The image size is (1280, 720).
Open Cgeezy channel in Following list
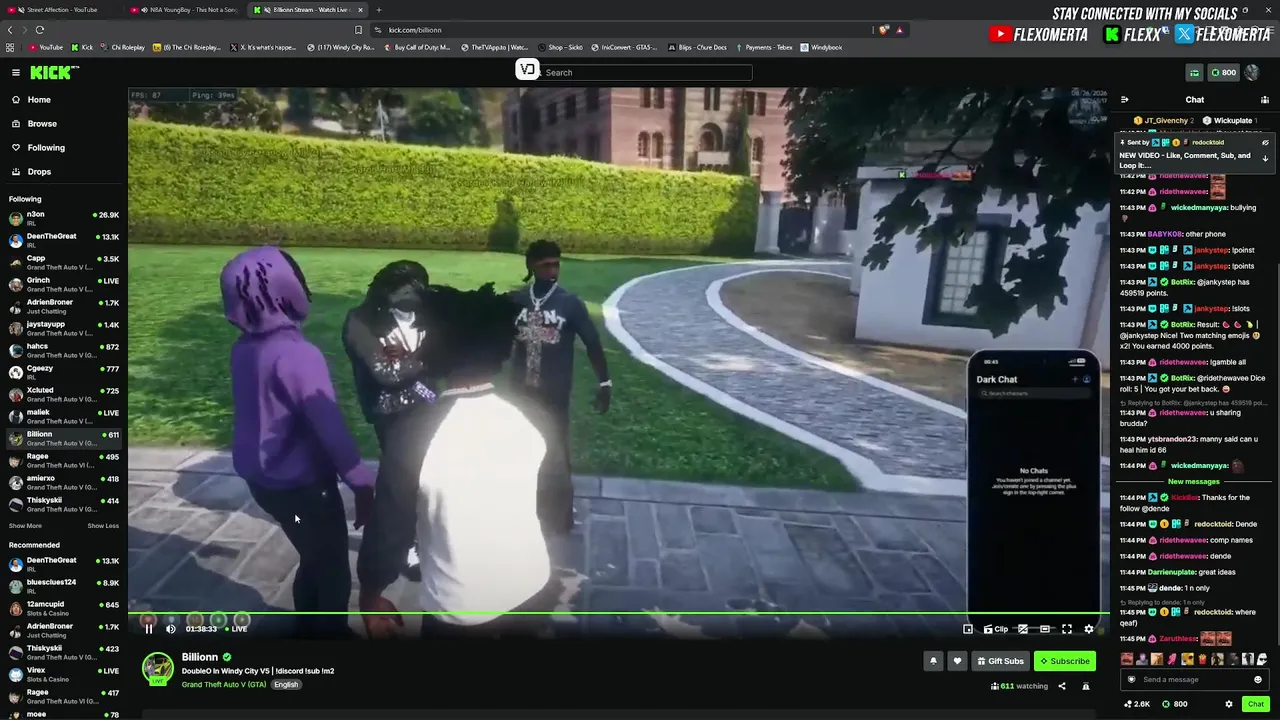point(64,372)
